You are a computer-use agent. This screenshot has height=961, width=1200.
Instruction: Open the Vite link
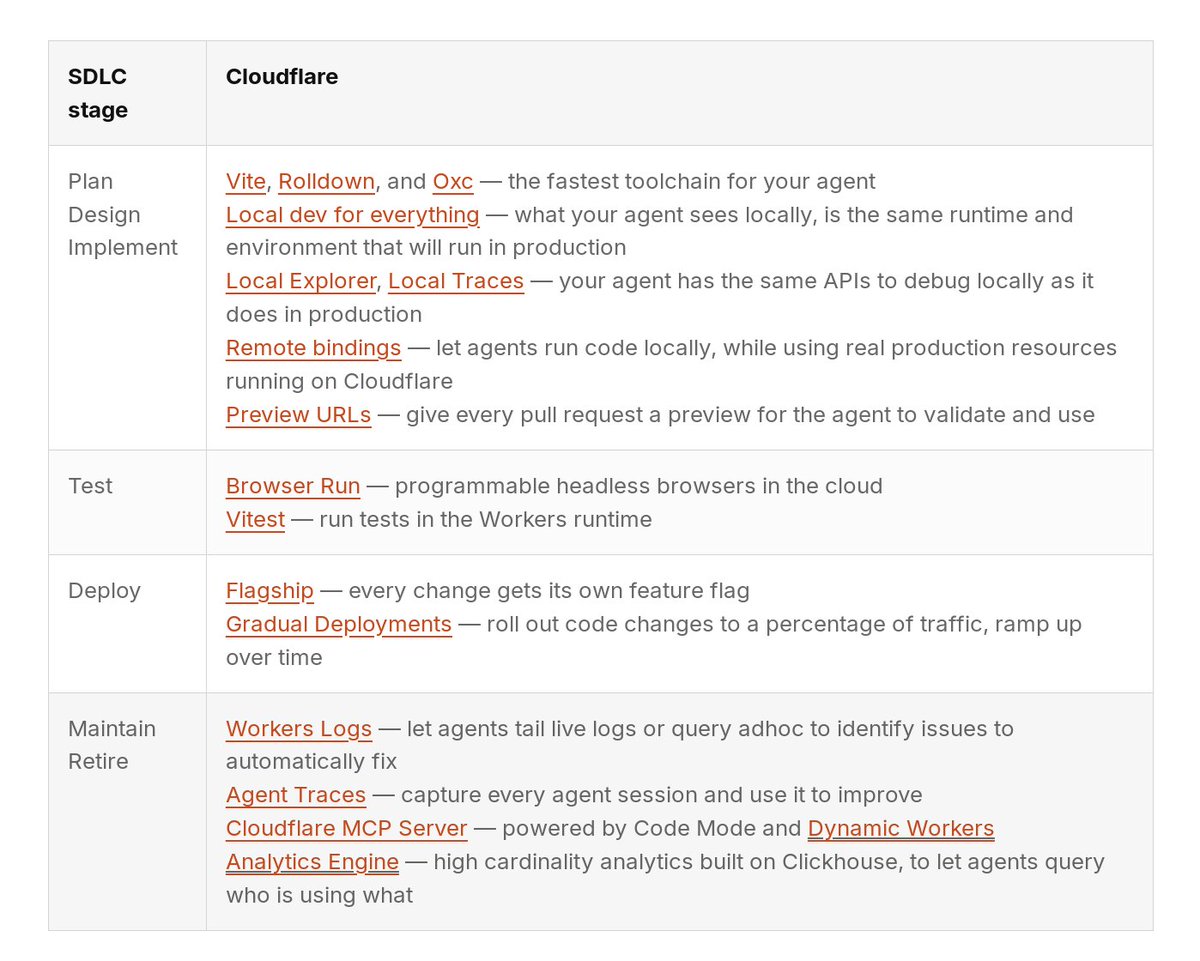(246, 181)
